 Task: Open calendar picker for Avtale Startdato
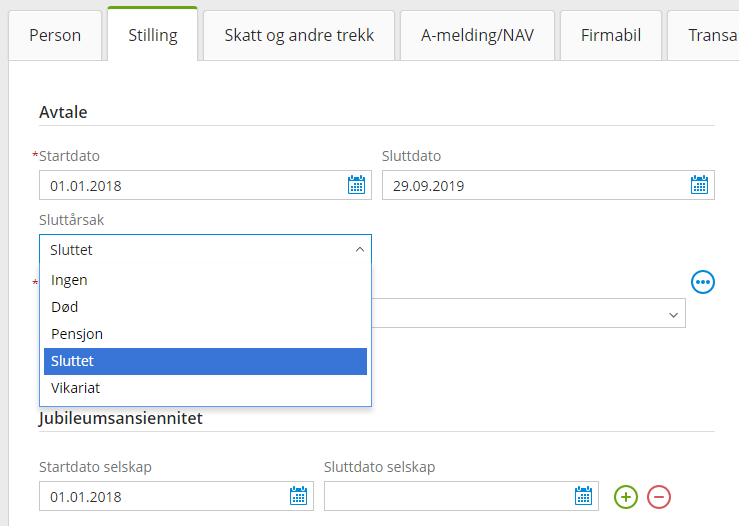click(x=356, y=185)
